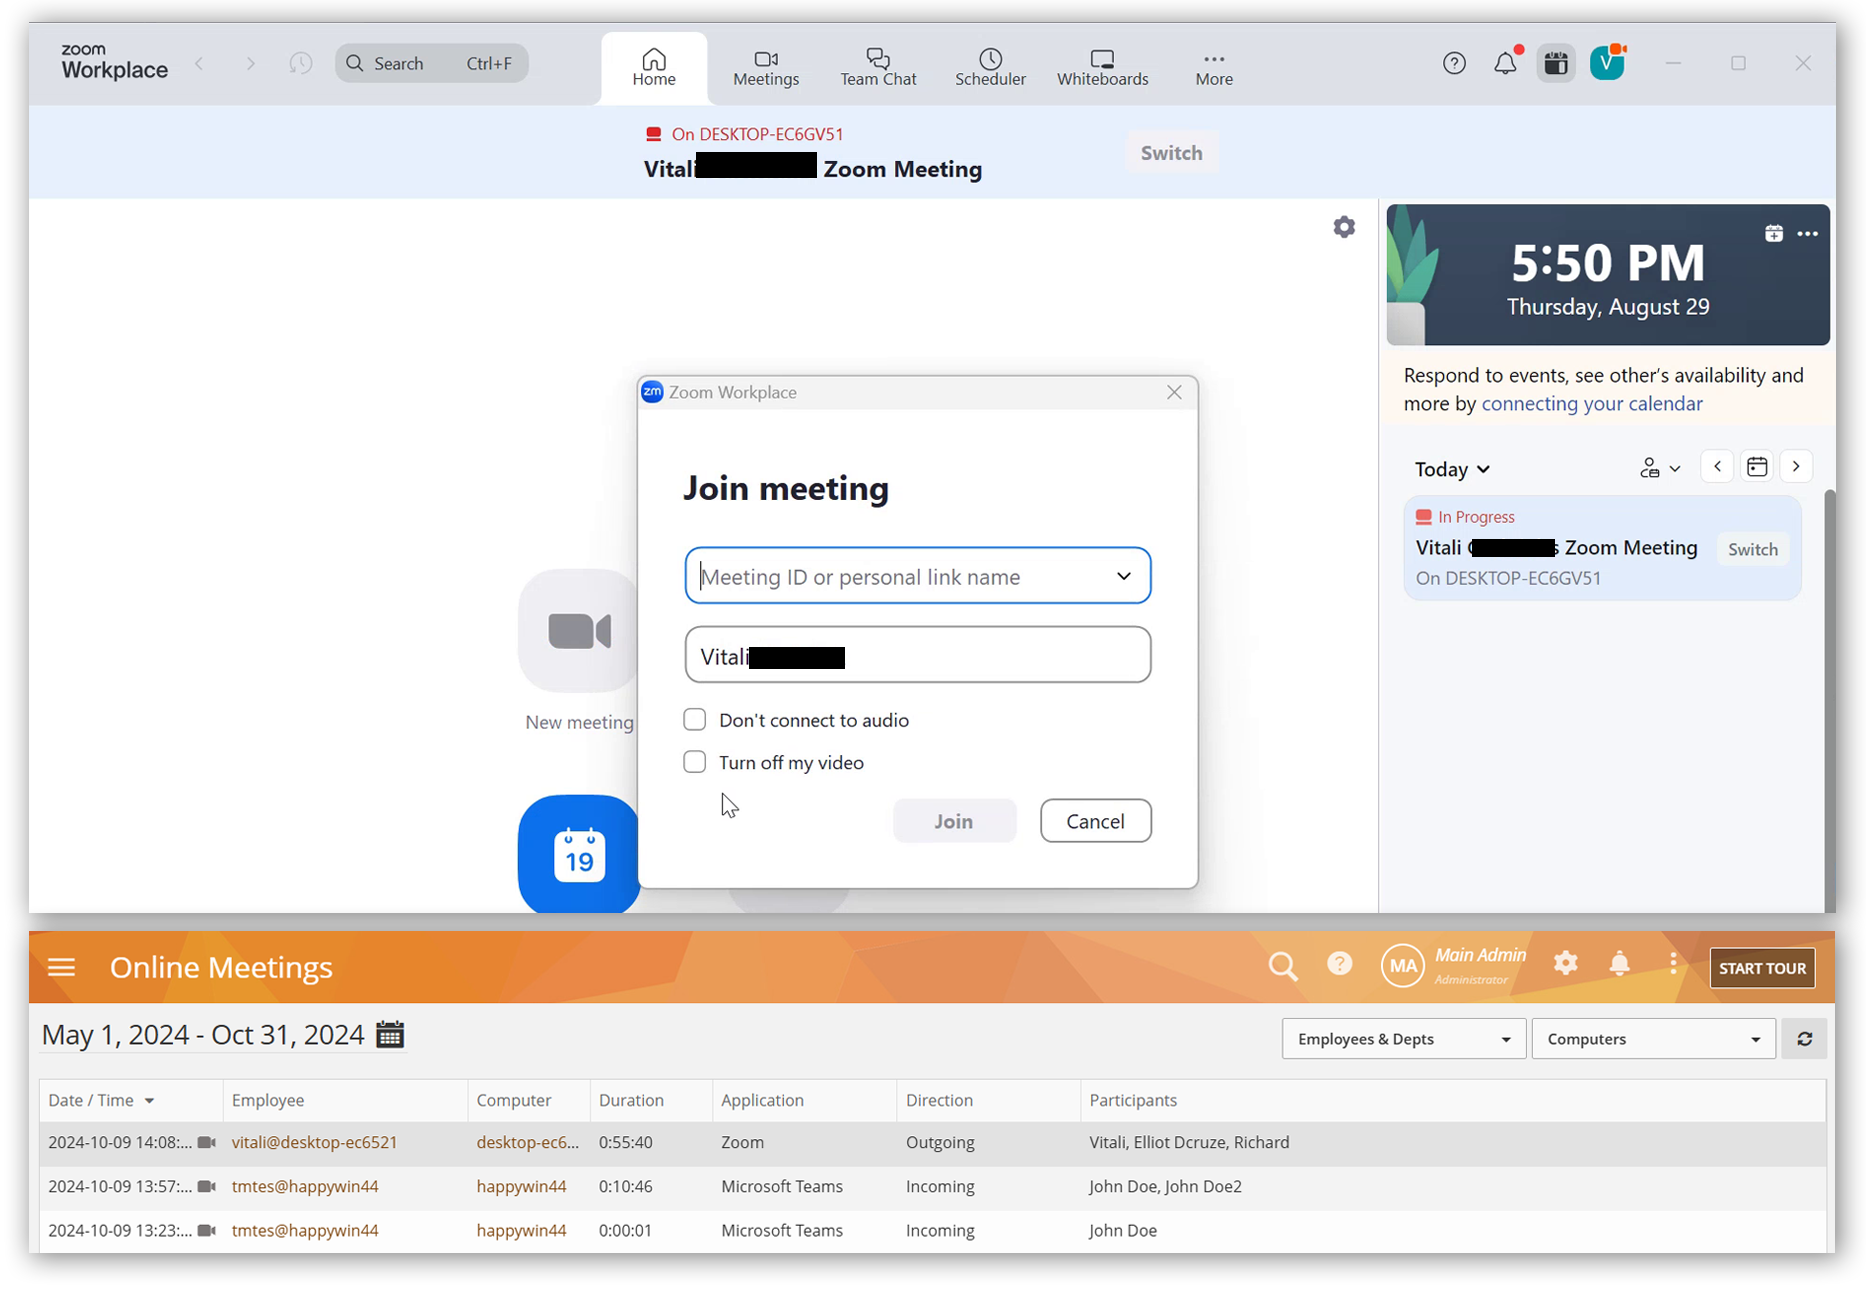Switch to Team Chat tab

pos(878,67)
